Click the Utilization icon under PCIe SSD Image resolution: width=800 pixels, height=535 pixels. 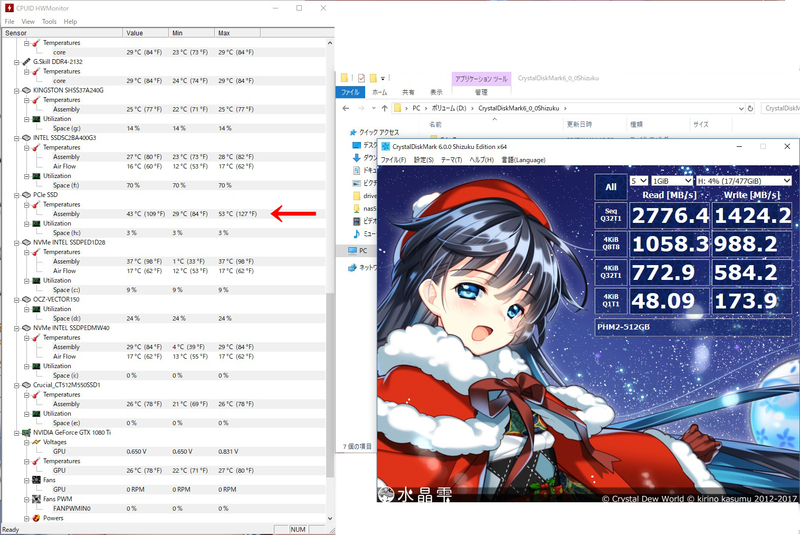pos(36,223)
